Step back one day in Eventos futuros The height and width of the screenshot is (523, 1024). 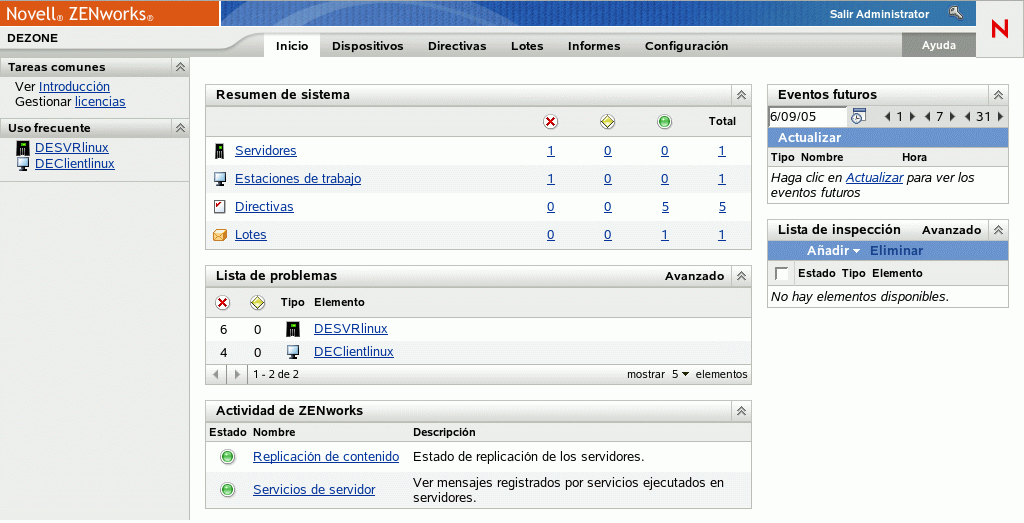click(x=887, y=117)
